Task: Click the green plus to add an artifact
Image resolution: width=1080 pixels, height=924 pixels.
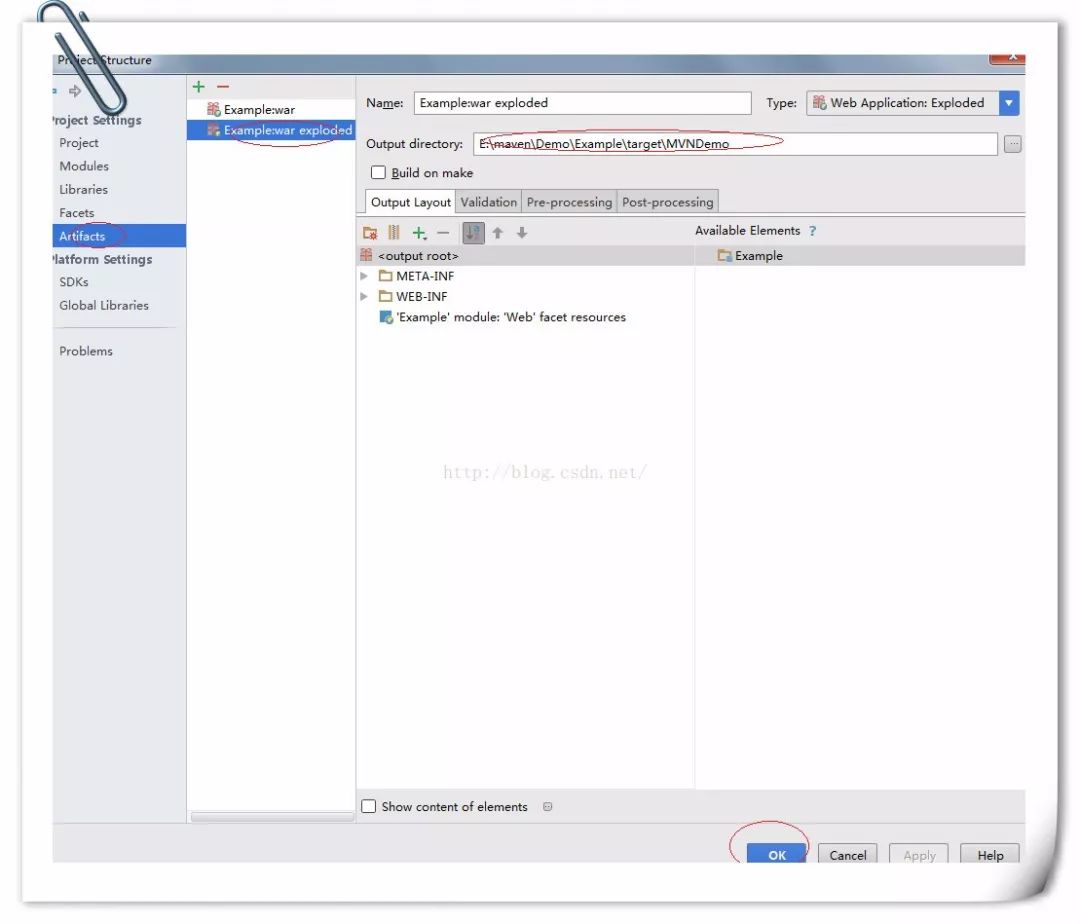Action: (199, 87)
